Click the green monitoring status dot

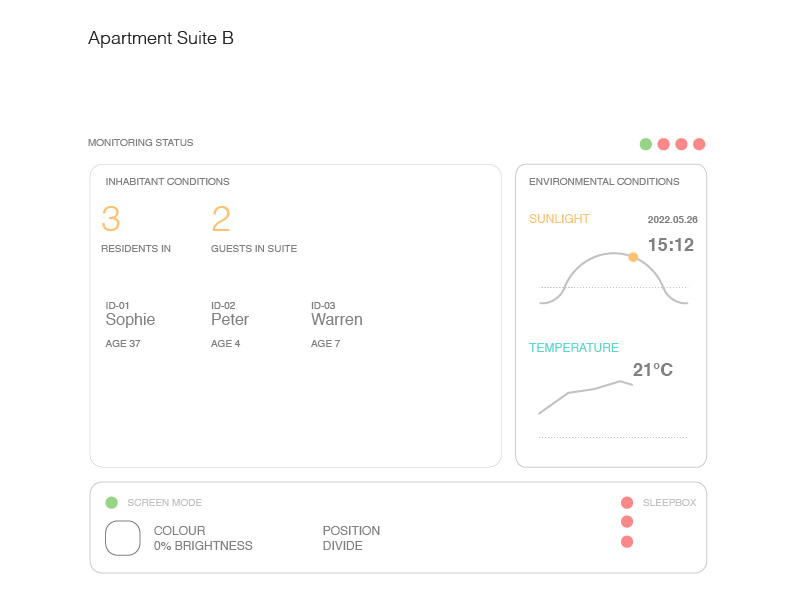click(645, 144)
